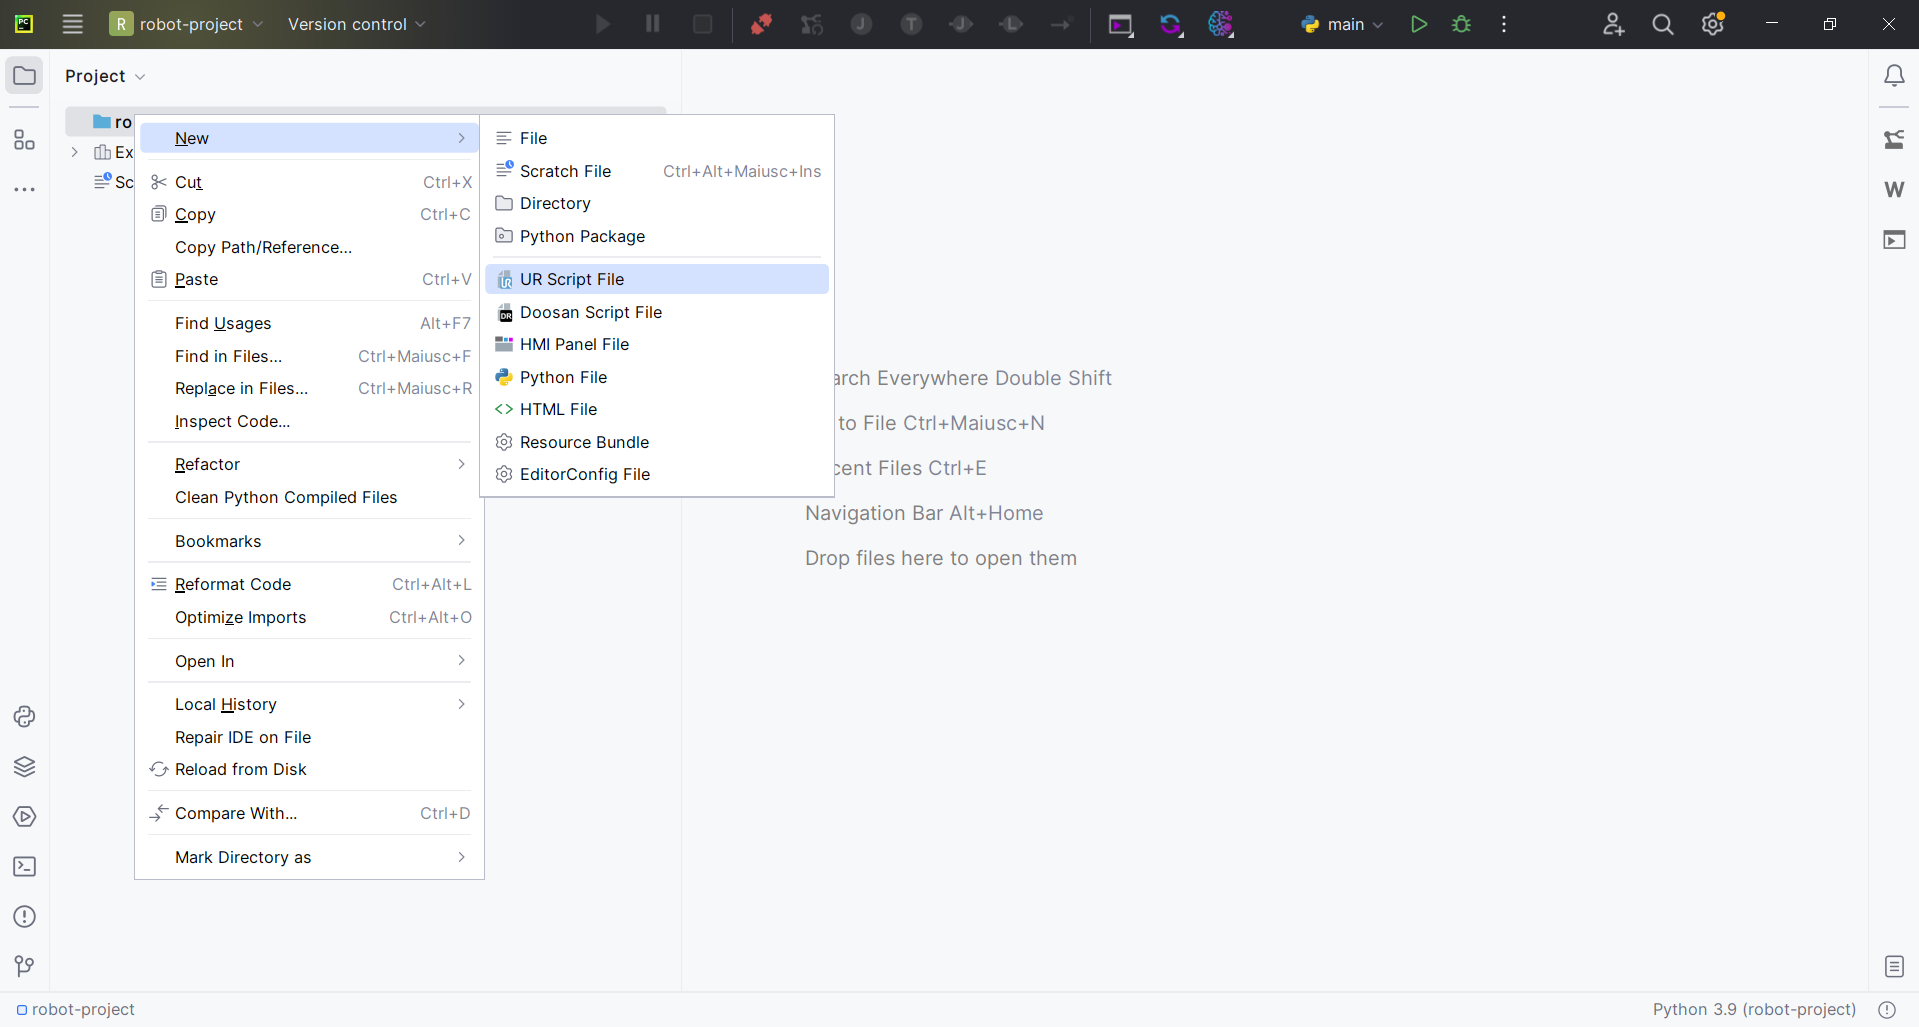Viewport: 1919px width, 1027px height.
Task: Open the Python Packages layers icon
Action: pos(25,767)
